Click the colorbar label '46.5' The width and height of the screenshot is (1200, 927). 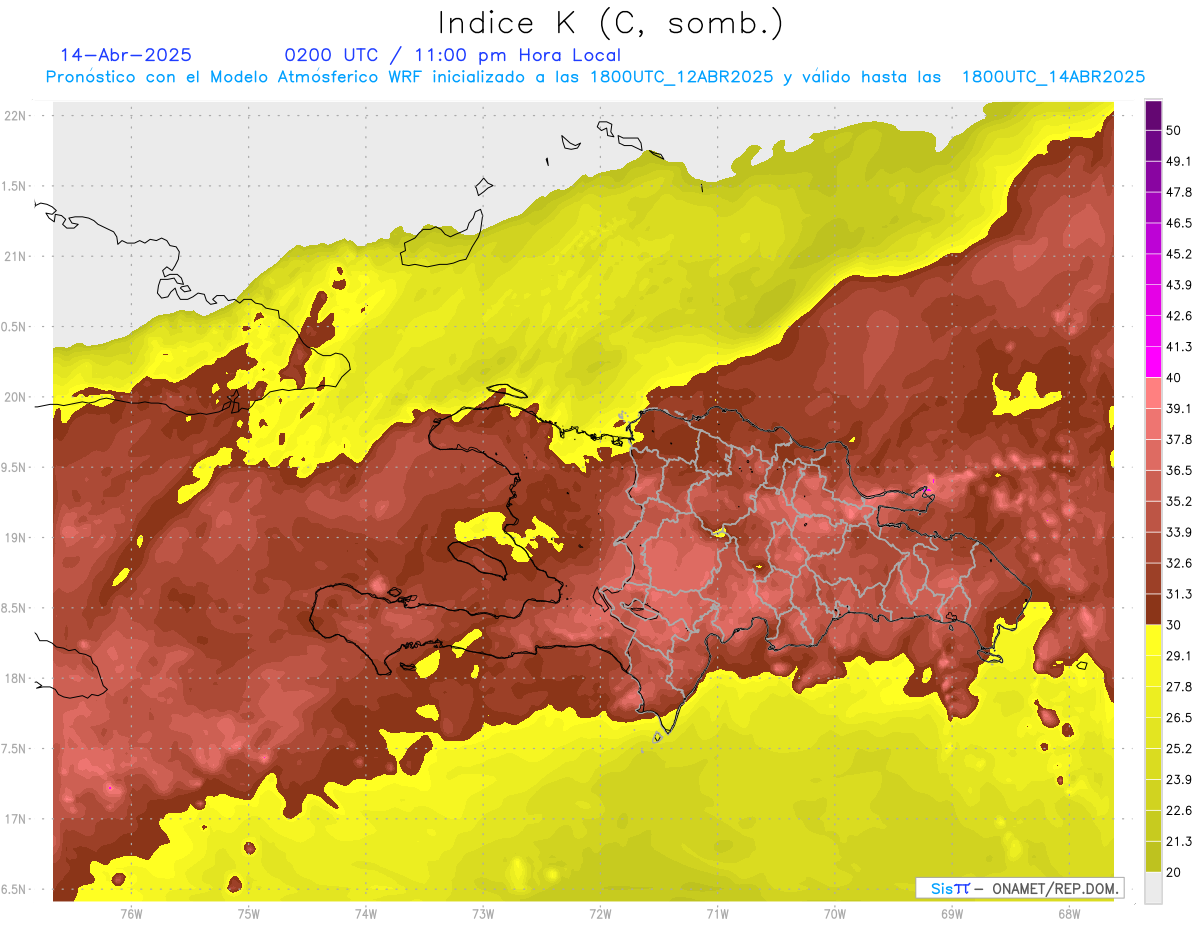(x=1179, y=223)
